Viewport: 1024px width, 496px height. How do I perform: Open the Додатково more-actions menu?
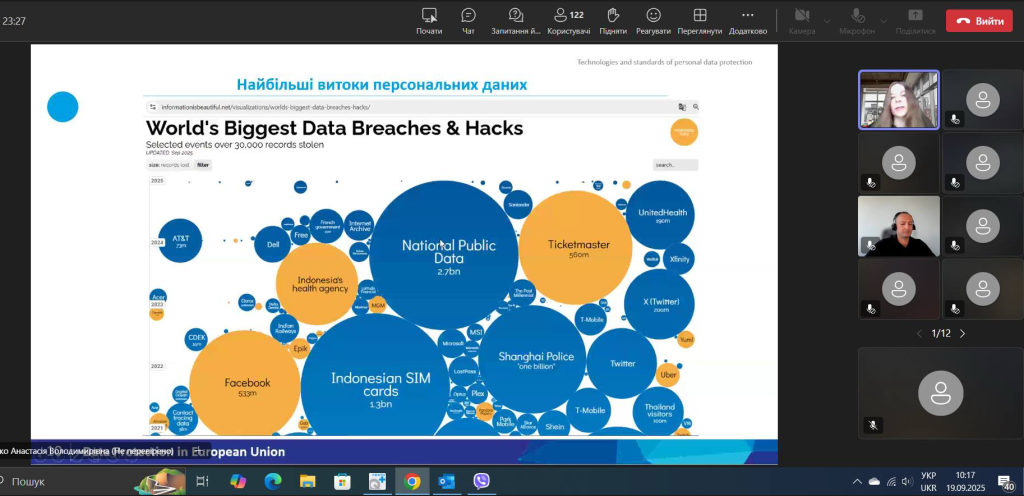748,21
